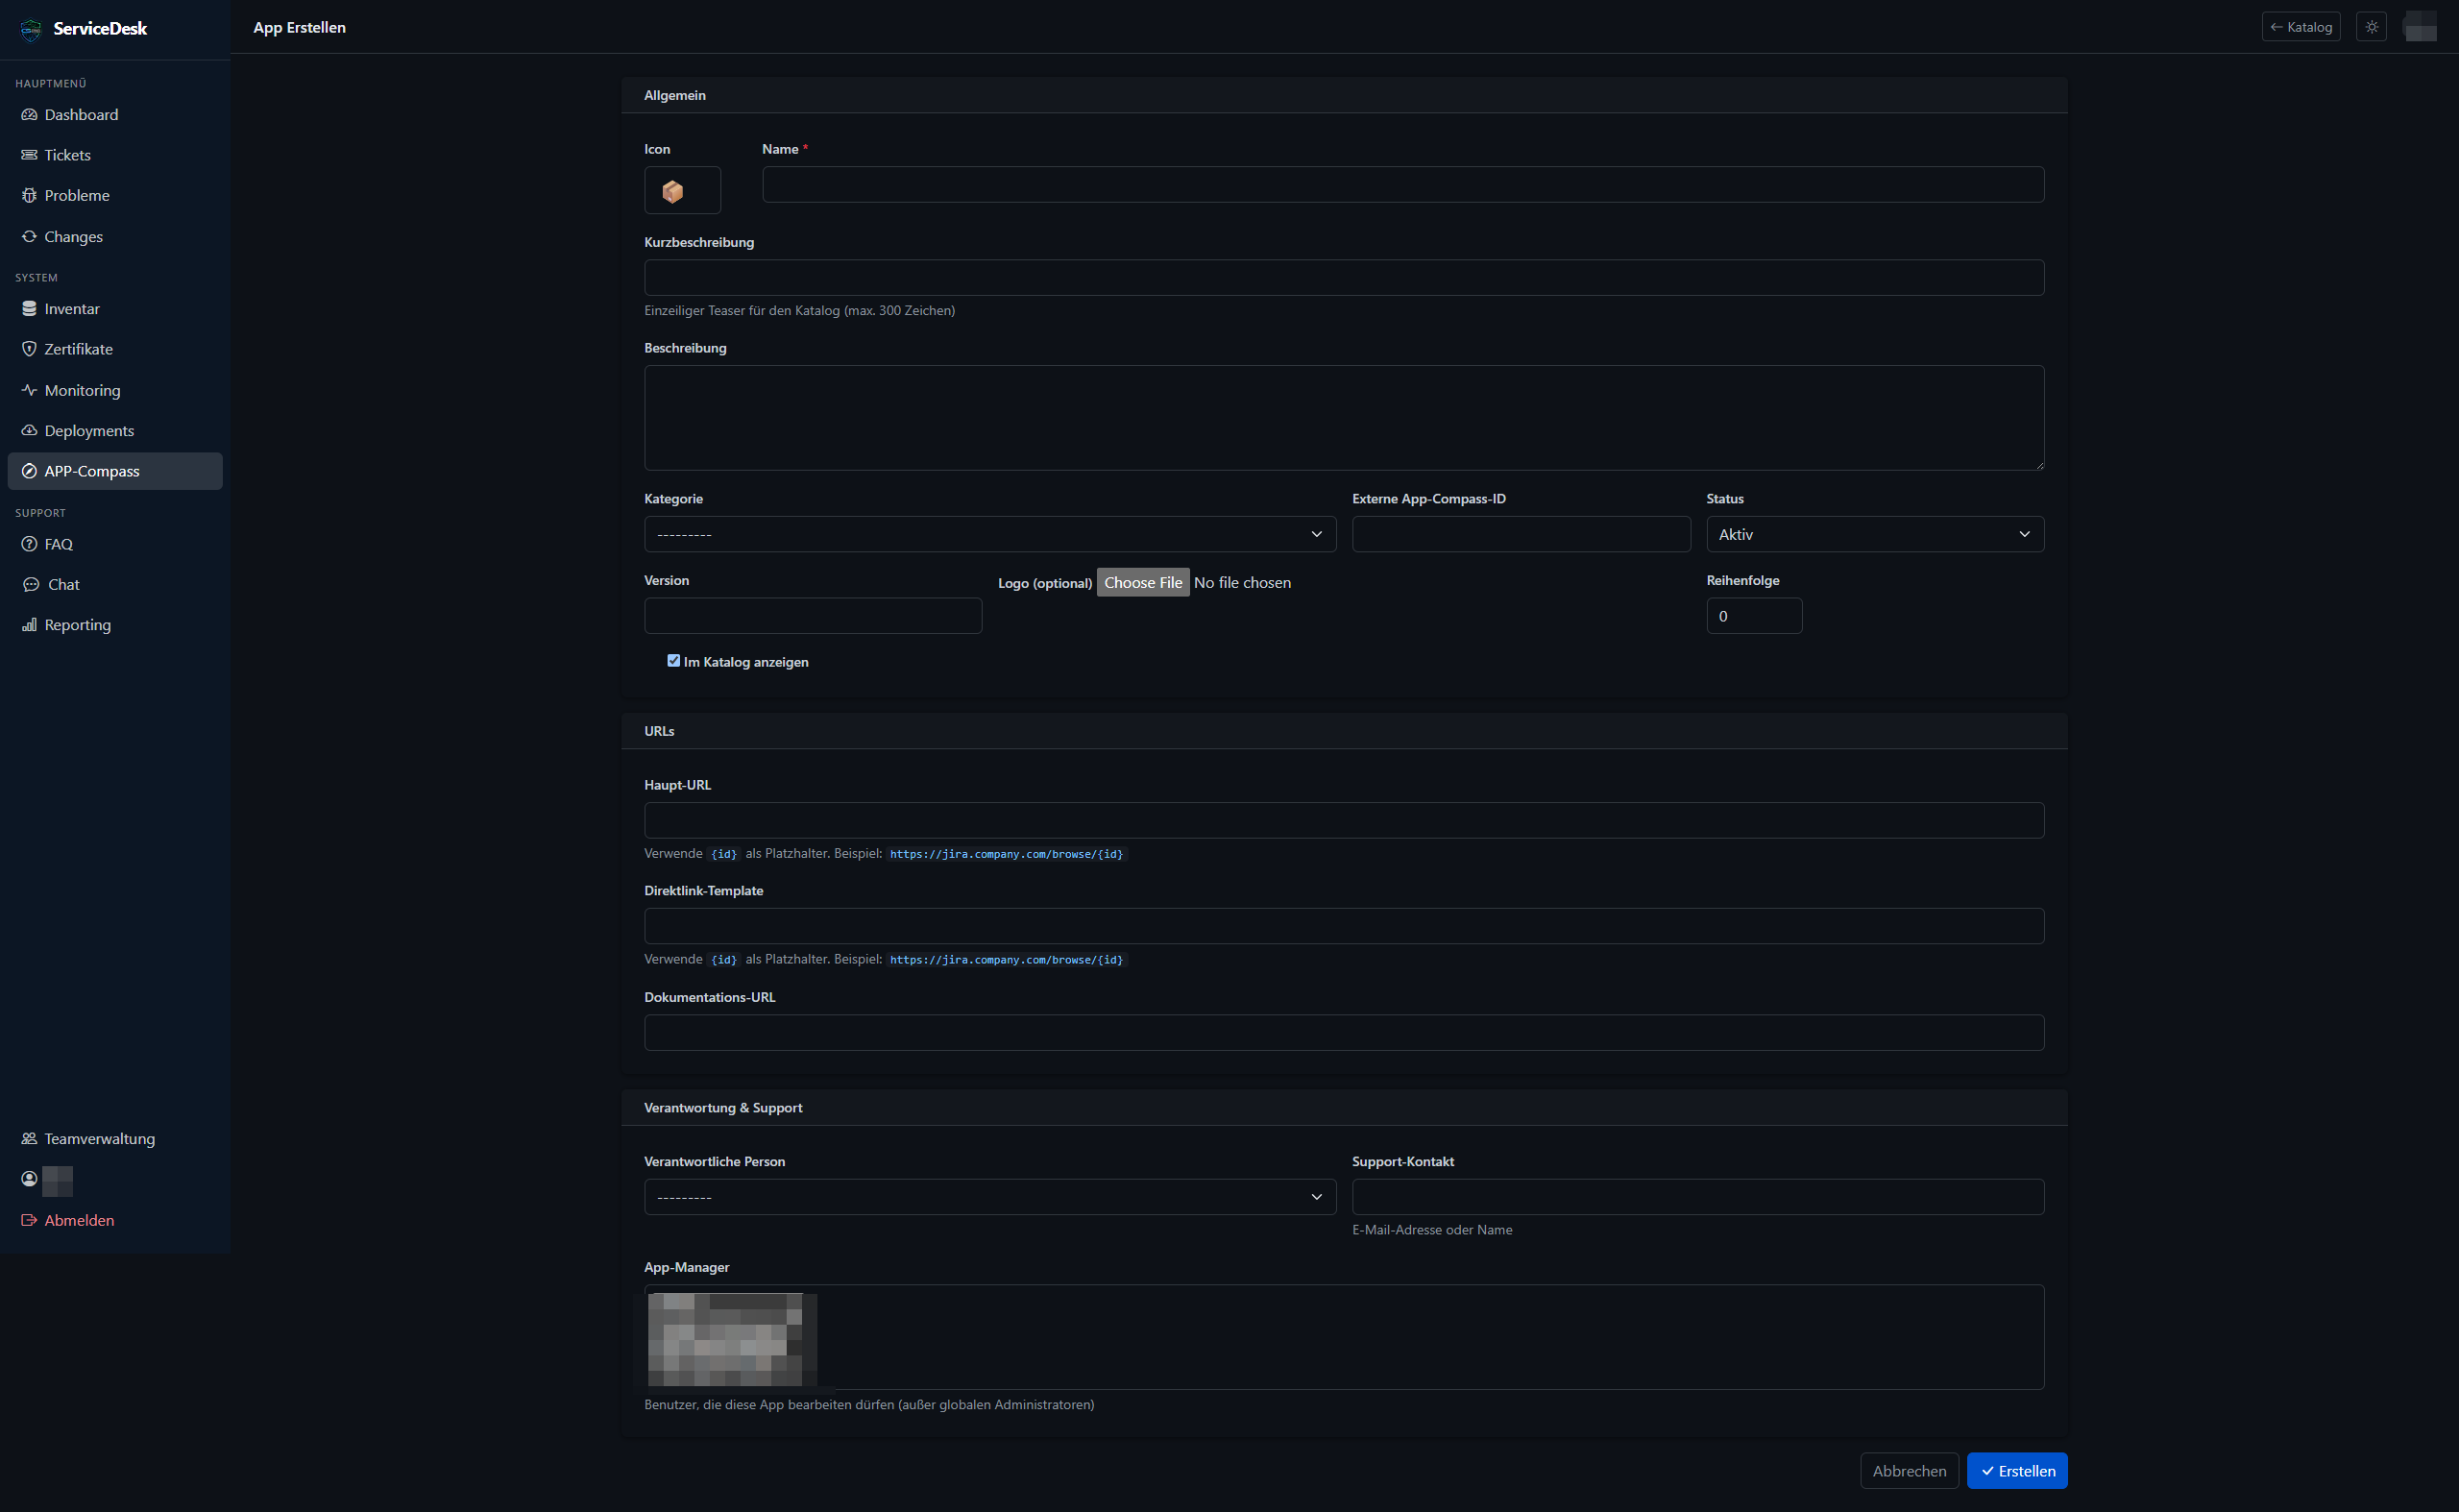The height and width of the screenshot is (1512, 2459).
Task: Click the {id} placeholder under Direktlink-Template
Action: click(x=723, y=960)
